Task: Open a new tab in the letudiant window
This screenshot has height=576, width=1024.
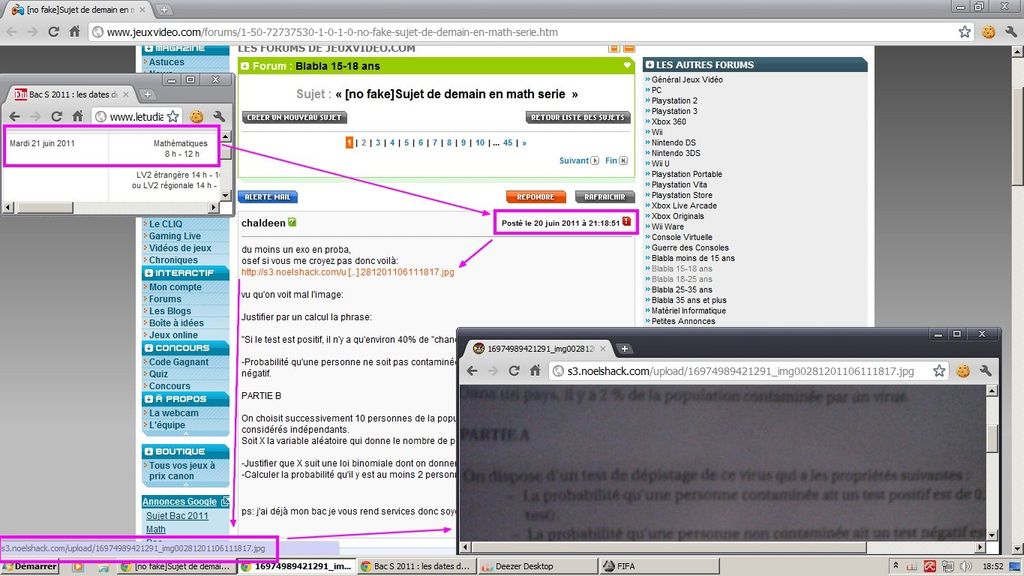Action: click(x=148, y=95)
